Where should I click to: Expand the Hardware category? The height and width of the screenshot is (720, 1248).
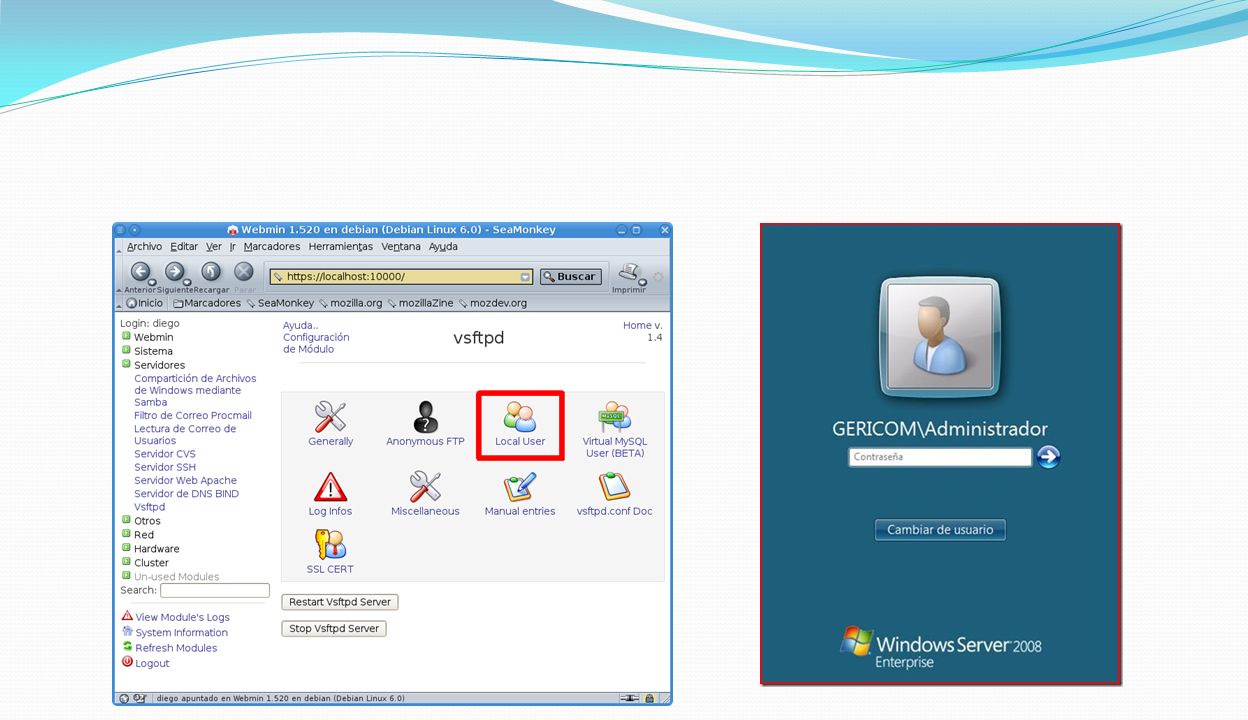coord(127,548)
